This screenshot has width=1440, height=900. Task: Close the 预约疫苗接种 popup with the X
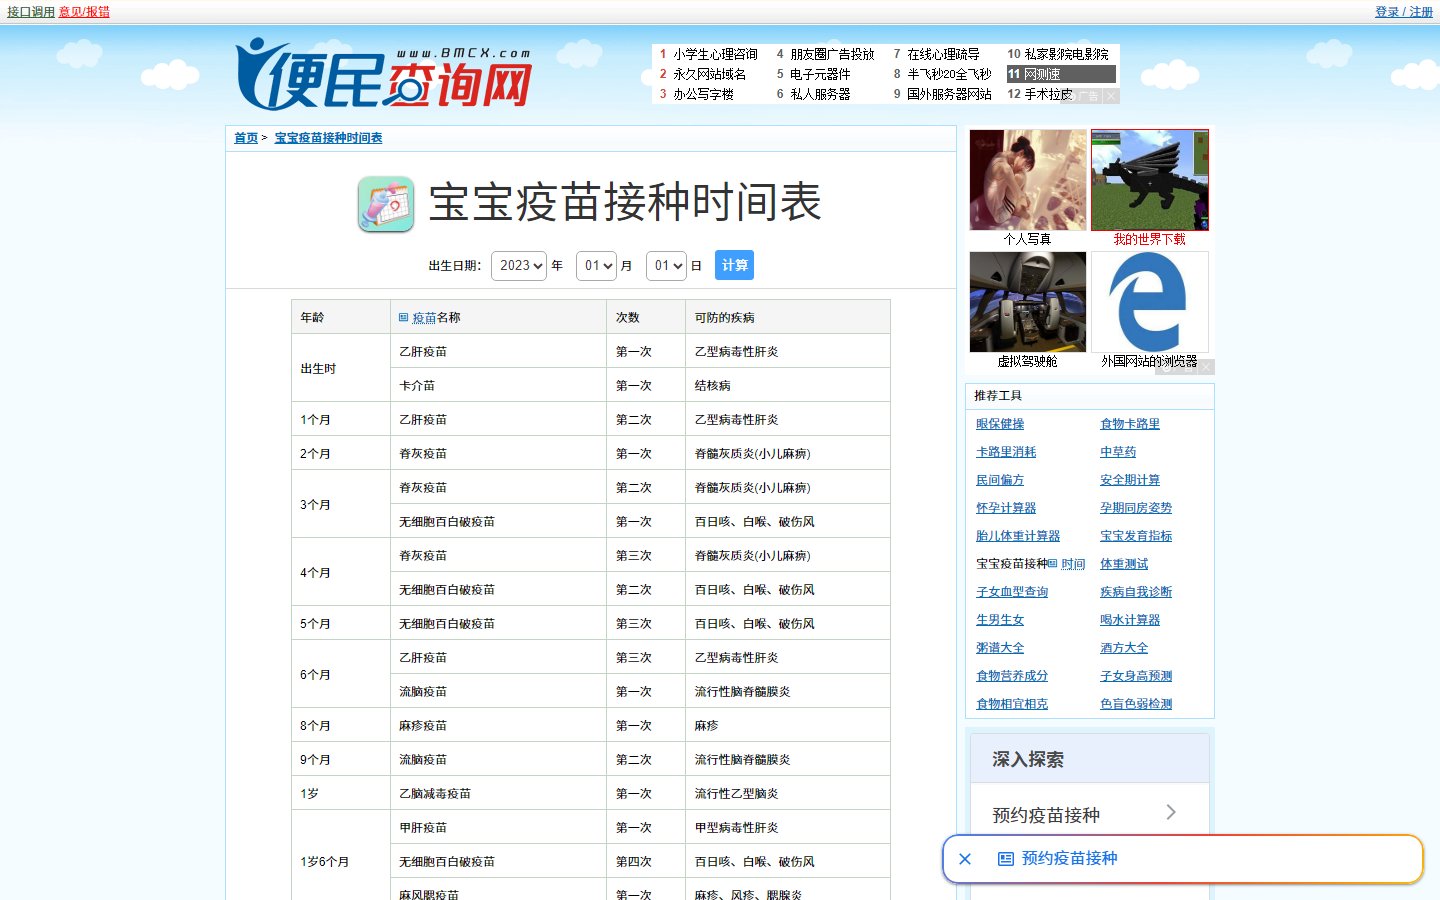[965, 859]
